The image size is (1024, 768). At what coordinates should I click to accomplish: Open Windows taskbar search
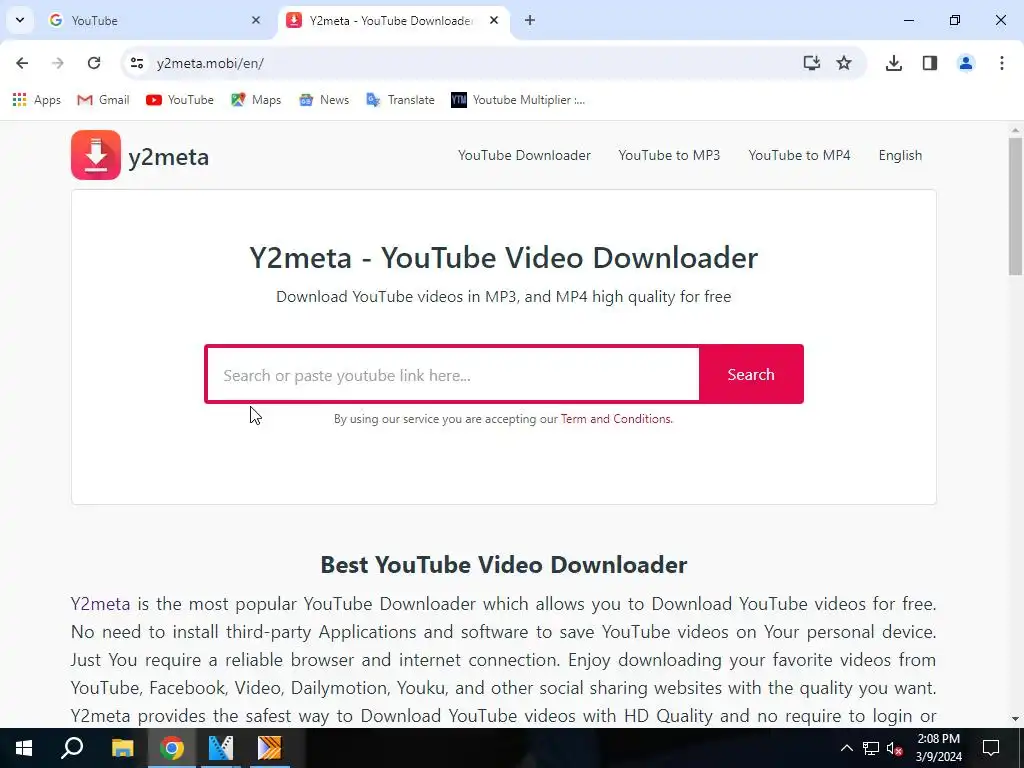[72, 748]
